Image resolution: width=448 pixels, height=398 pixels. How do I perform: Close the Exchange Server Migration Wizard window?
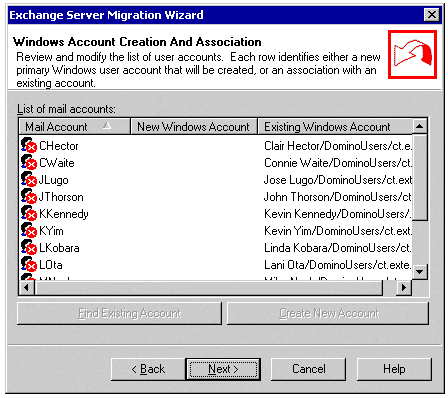tap(432, 15)
